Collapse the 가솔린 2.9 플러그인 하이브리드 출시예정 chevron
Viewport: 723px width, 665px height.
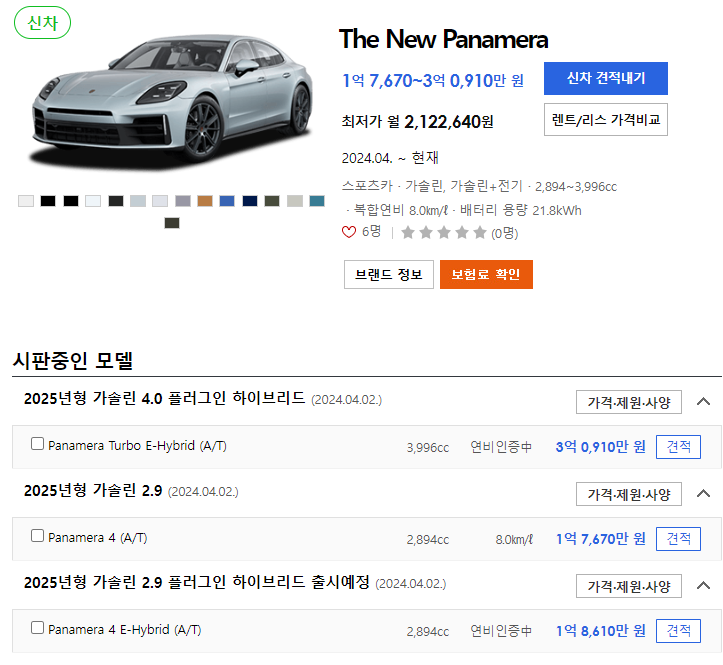(x=703, y=586)
